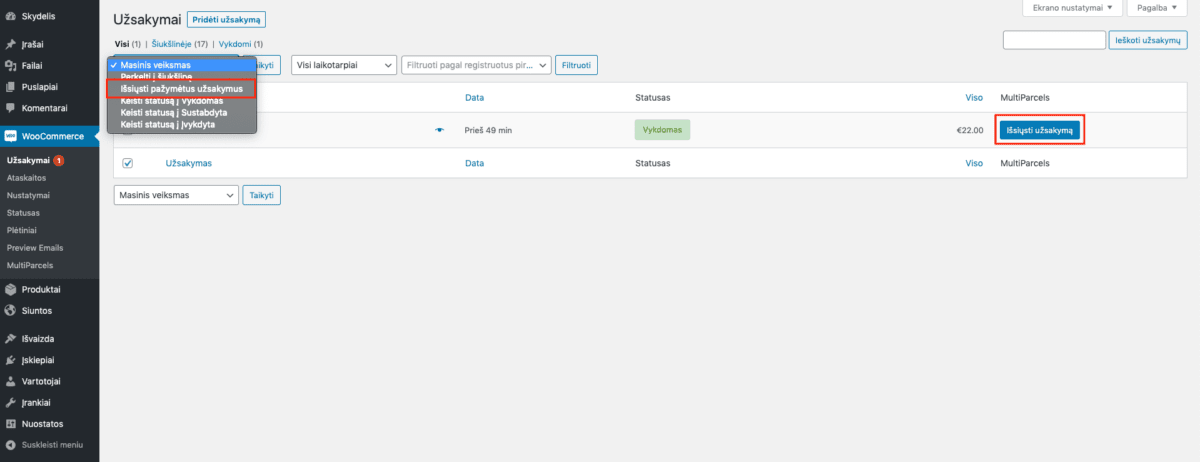The image size is (1200, 462).
Task: Preview the order using the eye icon
Action: click(x=439, y=131)
